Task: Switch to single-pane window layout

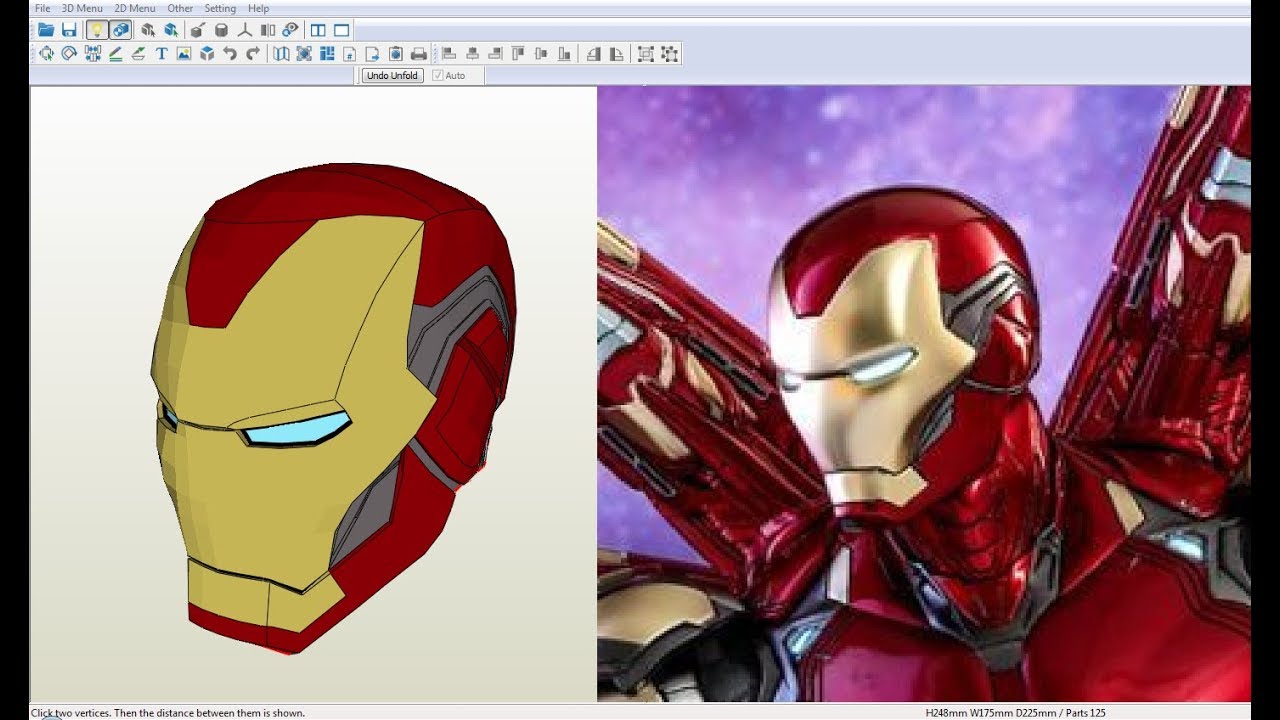Action: click(x=341, y=30)
